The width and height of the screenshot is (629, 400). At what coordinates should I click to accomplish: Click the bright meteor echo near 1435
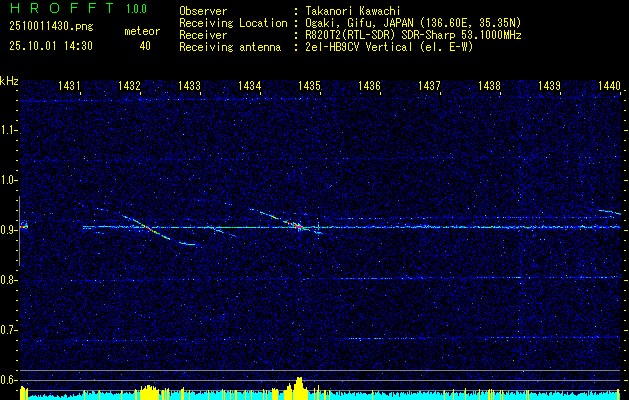coord(297,225)
